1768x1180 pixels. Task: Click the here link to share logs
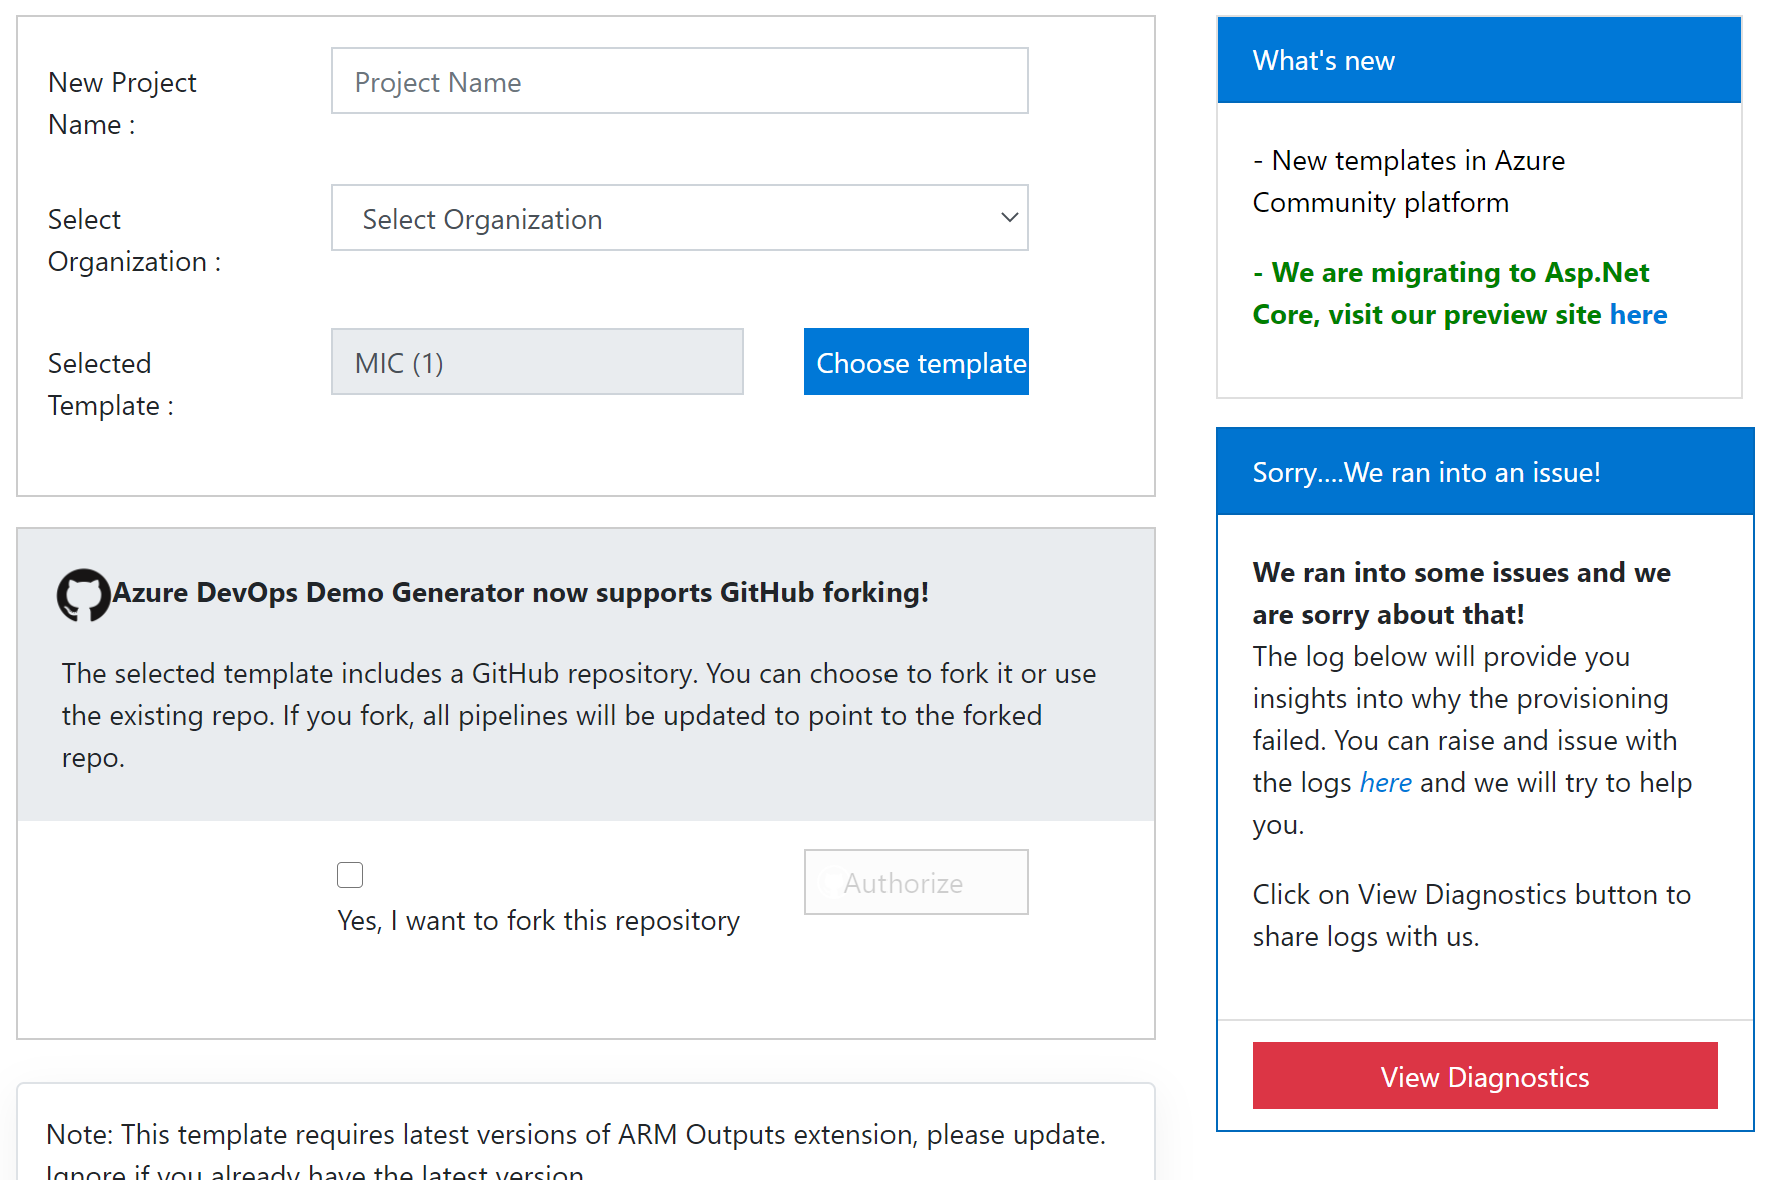click(1385, 783)
